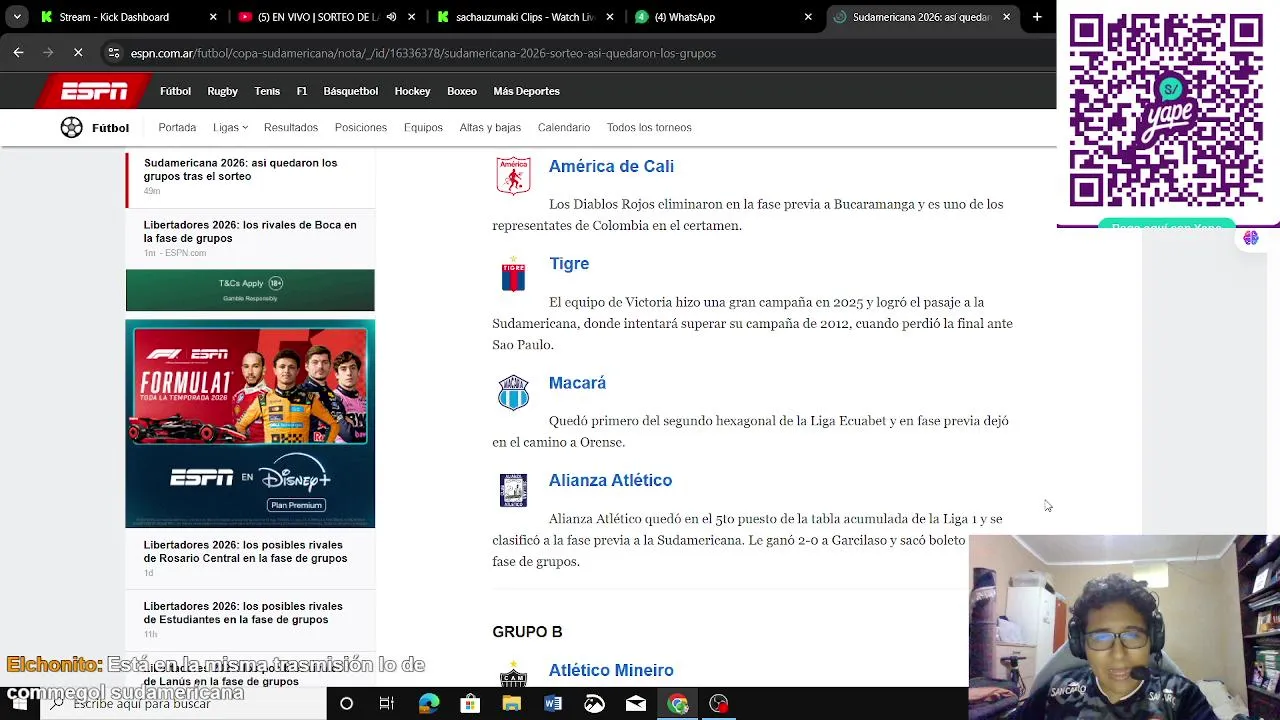The height and width of the screenshot is (720, 1280).
Task: Open the Tigre team link
Action: tap(569, 263)
